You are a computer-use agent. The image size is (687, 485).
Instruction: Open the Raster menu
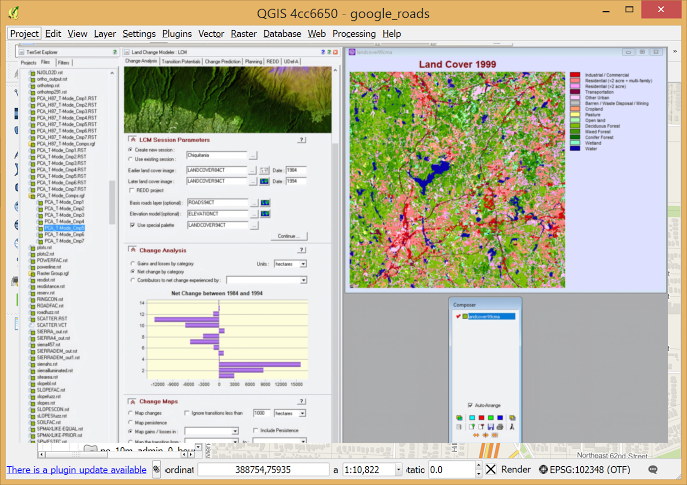pyautogui.click(x=244, y=34)
